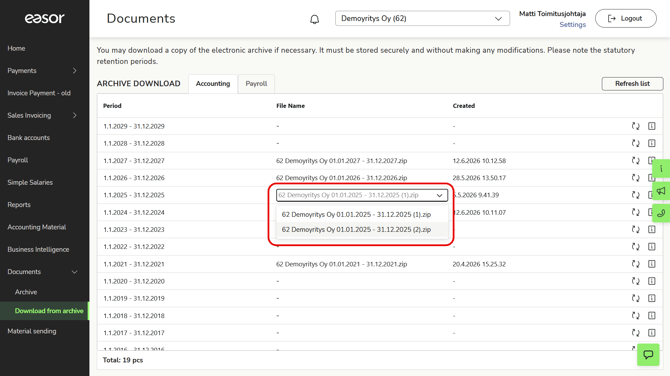
Task: Regenerate archive for 1.1.2024 - 31.12.2024
Action: click(x=635, y=212)
